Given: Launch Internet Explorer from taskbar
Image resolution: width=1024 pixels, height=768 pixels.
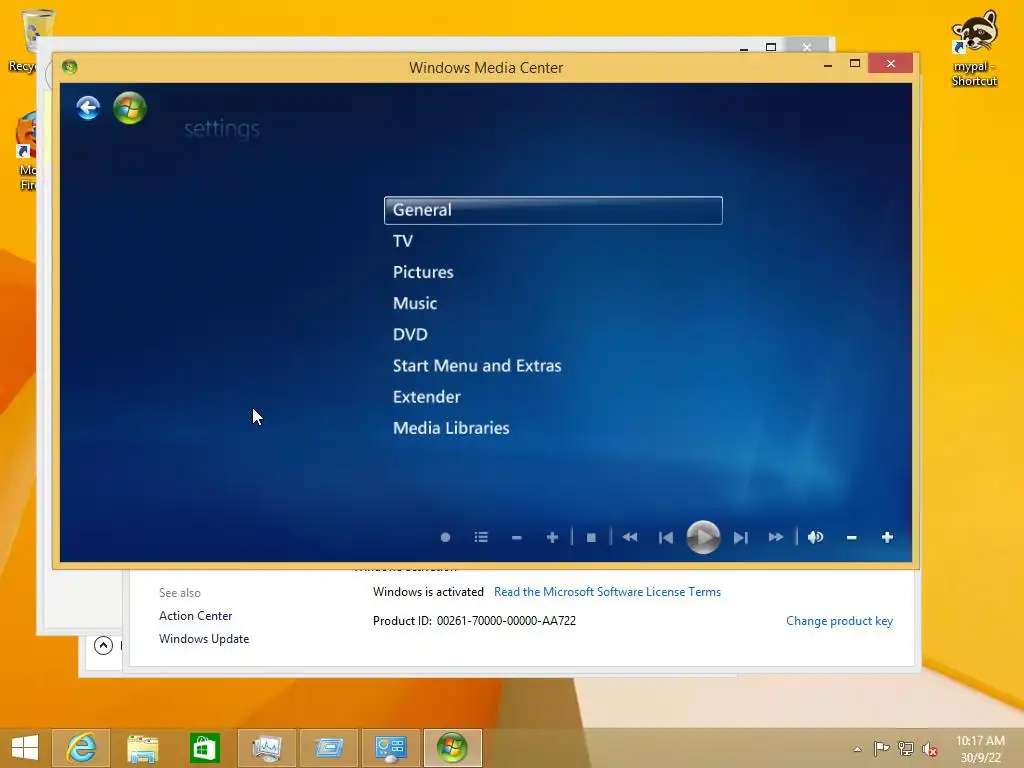Looking at the screenshot, I should [81, 748].
